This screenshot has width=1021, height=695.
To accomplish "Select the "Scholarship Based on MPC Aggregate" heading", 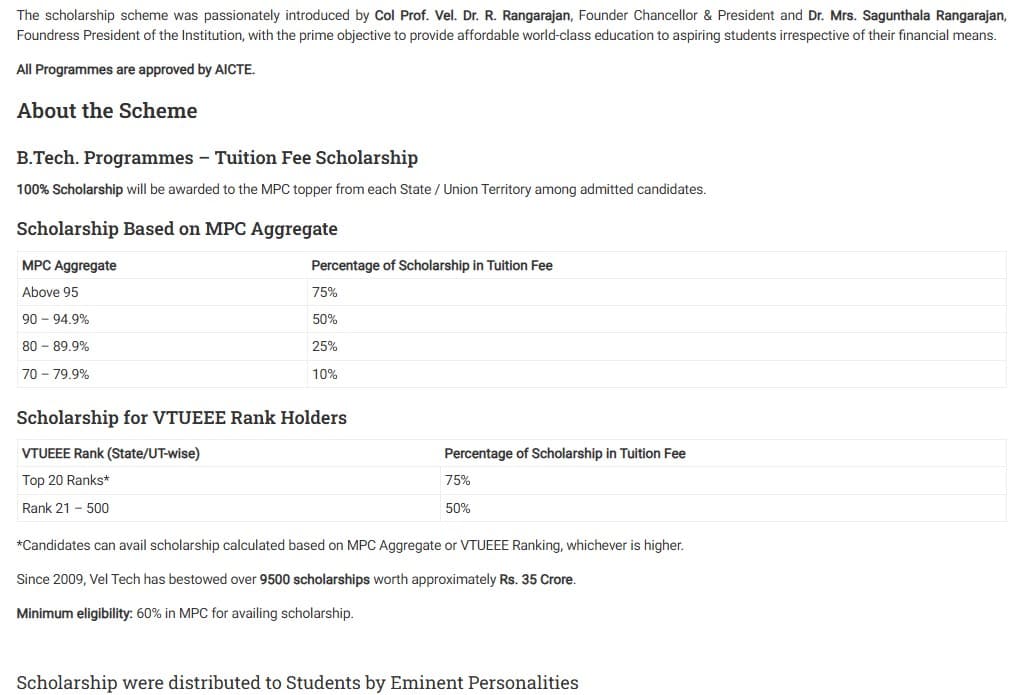I will pyautogui.click(x=177, y=229).
